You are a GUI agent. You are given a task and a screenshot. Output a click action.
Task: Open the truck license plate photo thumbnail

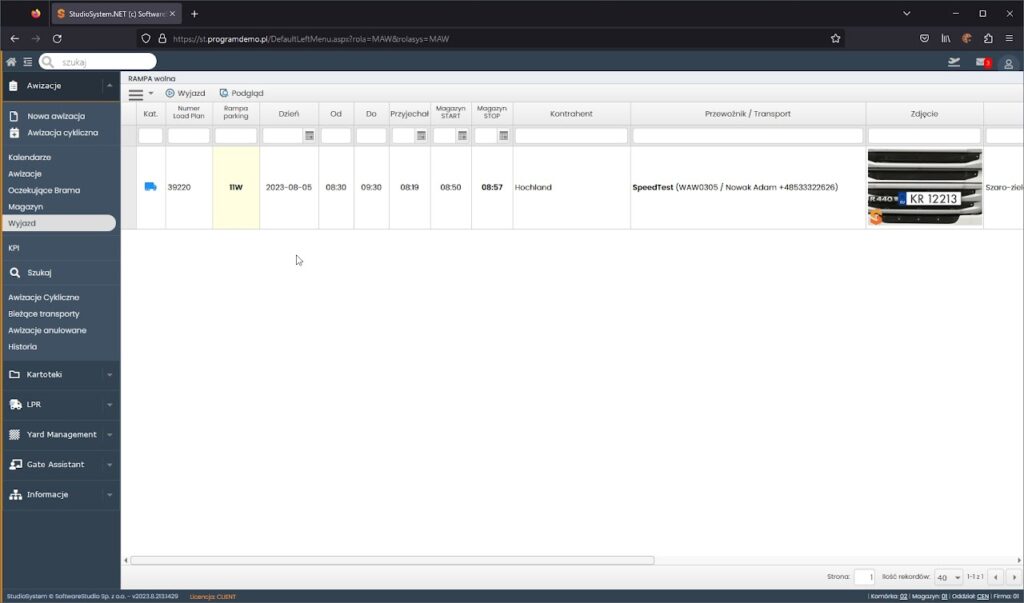click(x=924, y=187)
